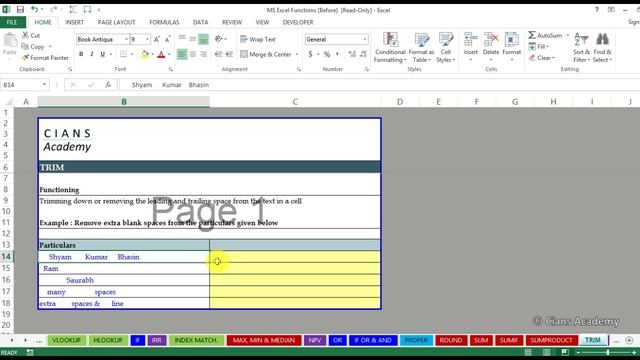Click the Copy icon
This screenshot has width=640, height=360.
click(x=25, y=47)
